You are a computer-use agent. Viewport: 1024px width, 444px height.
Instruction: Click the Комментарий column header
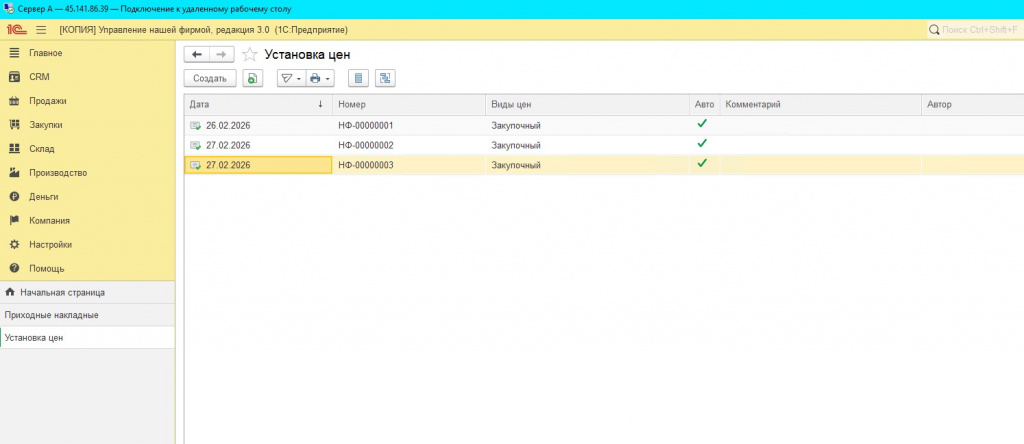(x=821, y=104)
